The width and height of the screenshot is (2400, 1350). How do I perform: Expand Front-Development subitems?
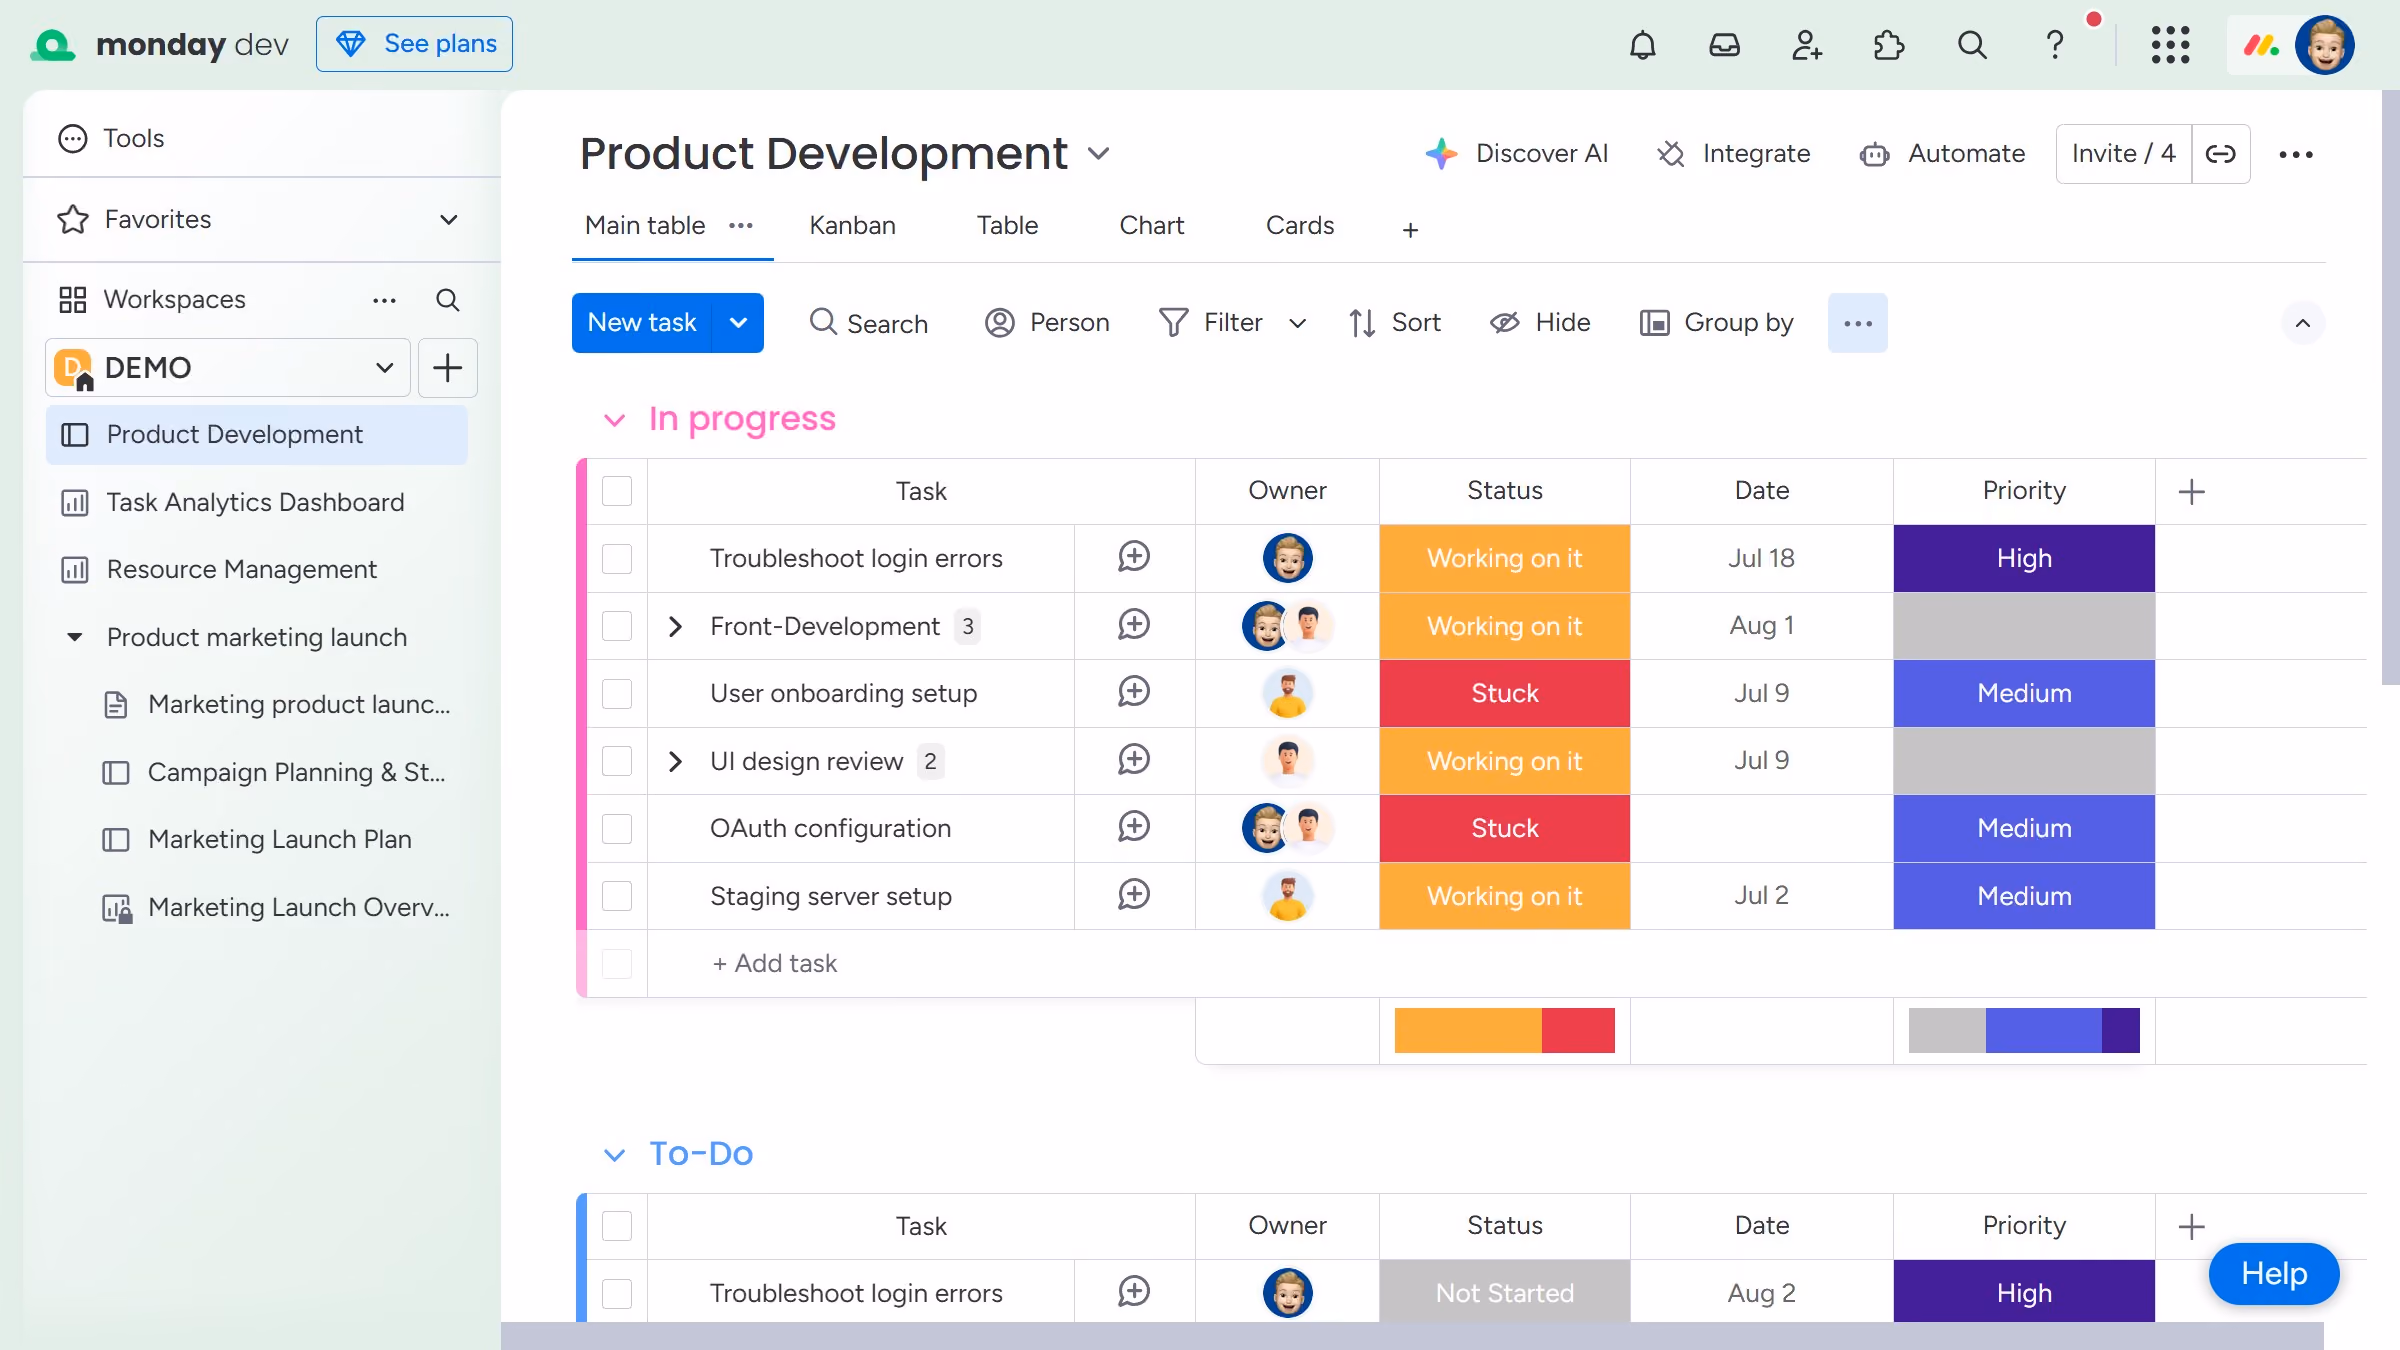pyautogui.click(x=675, y=626)
